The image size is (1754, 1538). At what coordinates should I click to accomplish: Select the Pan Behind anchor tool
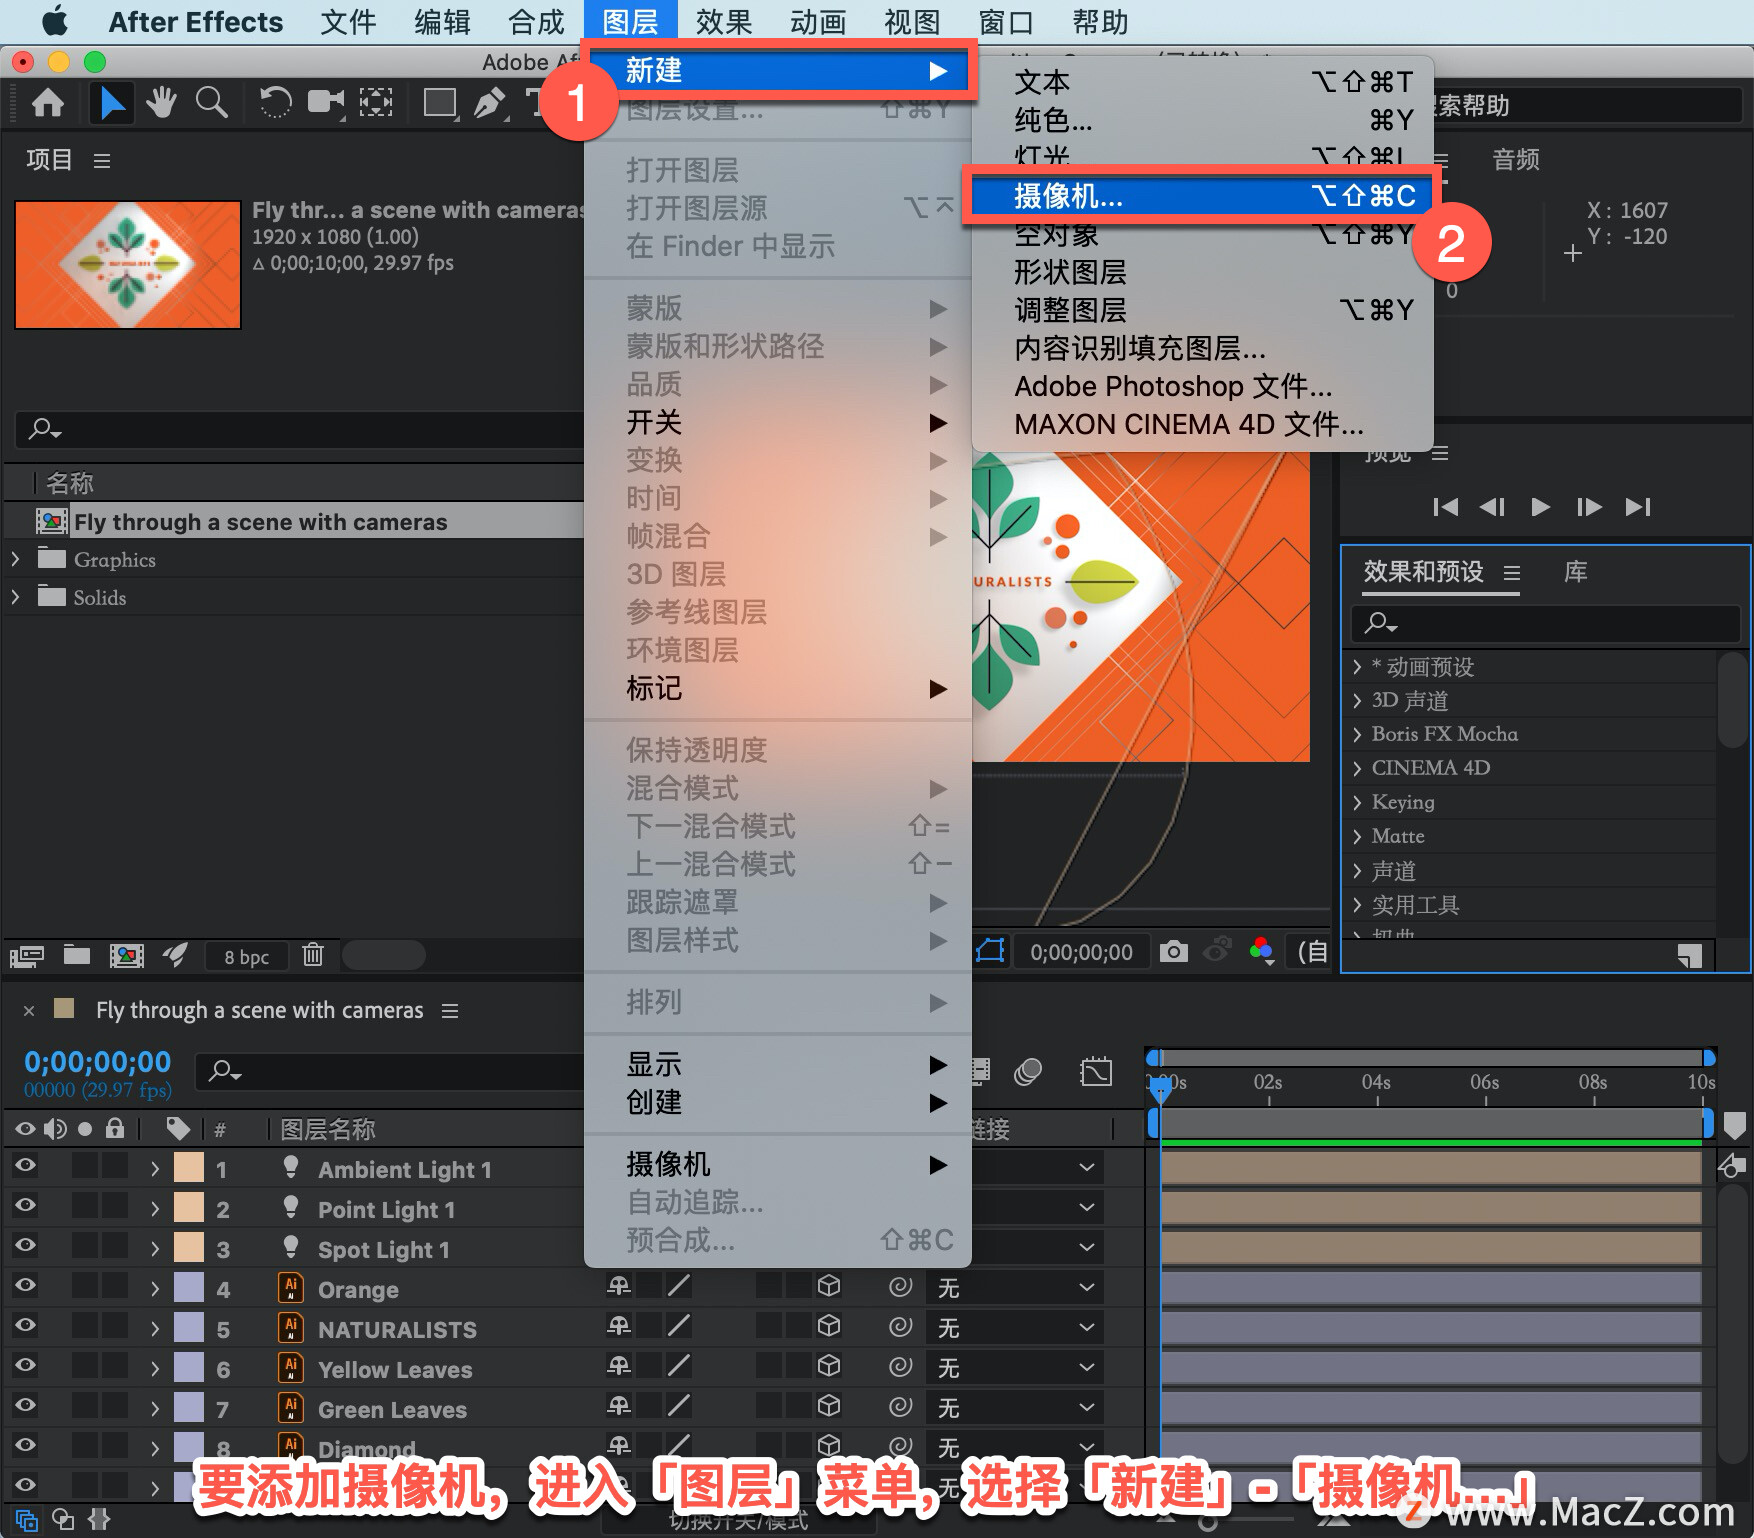pyautogui.click(x=376, y=103)
